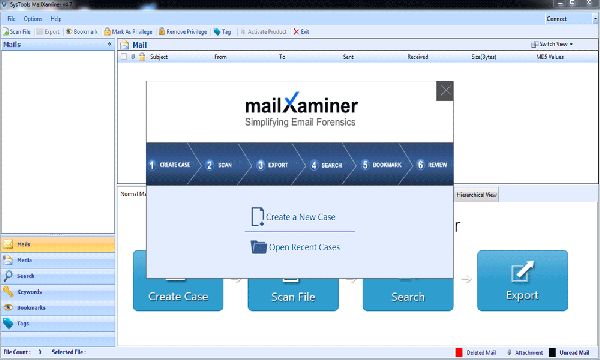This screenshot has height=360, width=600.
Task: Click the Tags sidebar icon
Action: coord(8,324)
